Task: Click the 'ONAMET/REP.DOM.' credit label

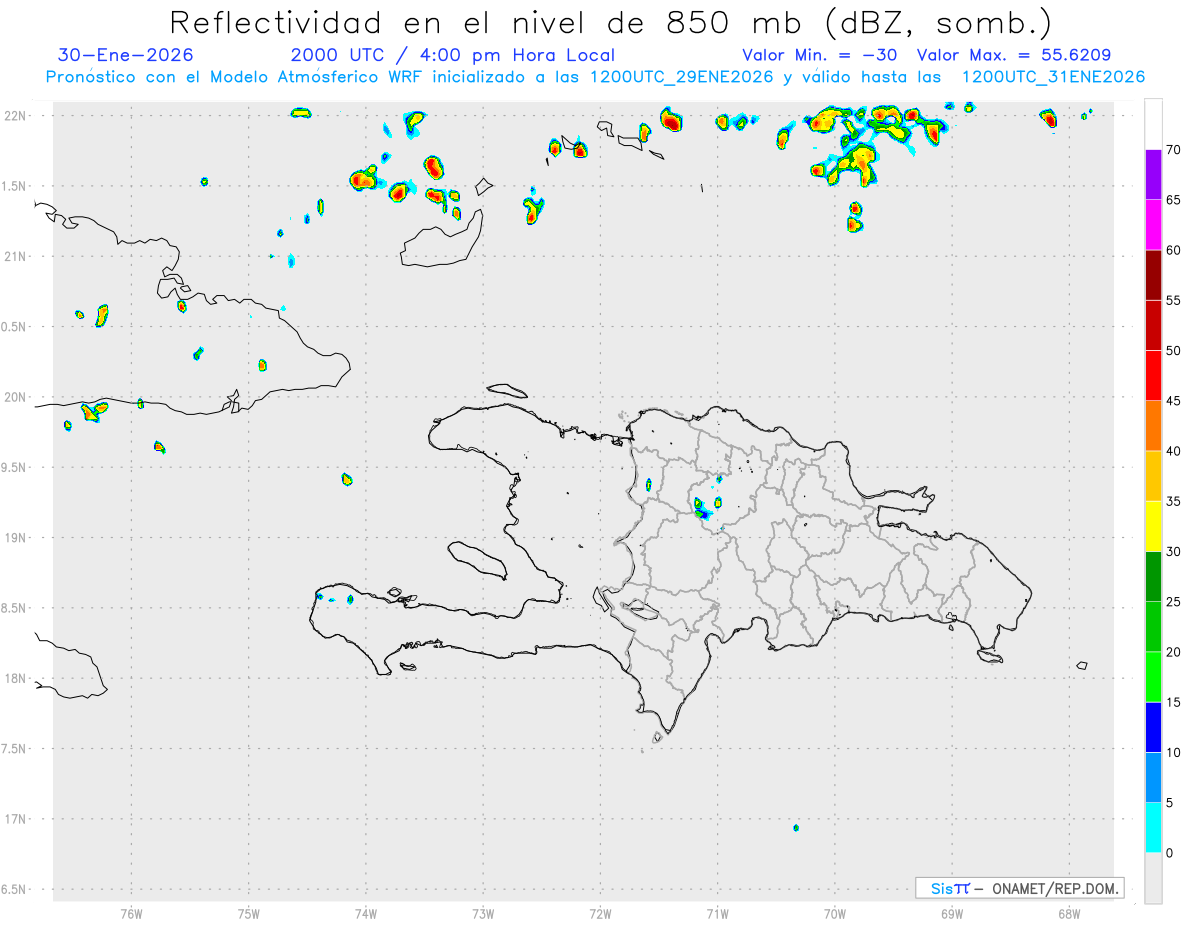Action: 1055,888
